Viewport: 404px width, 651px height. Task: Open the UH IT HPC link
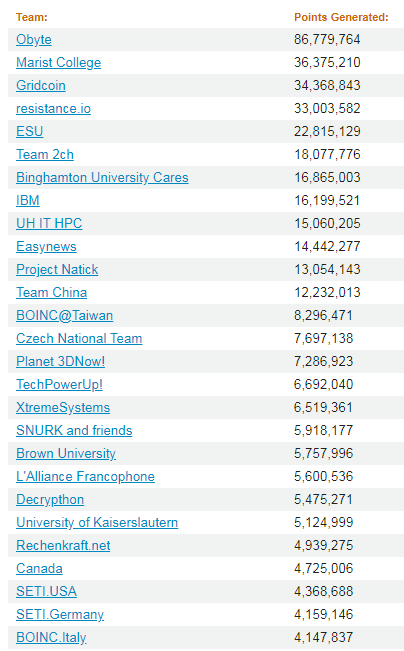tap(49, 223)
